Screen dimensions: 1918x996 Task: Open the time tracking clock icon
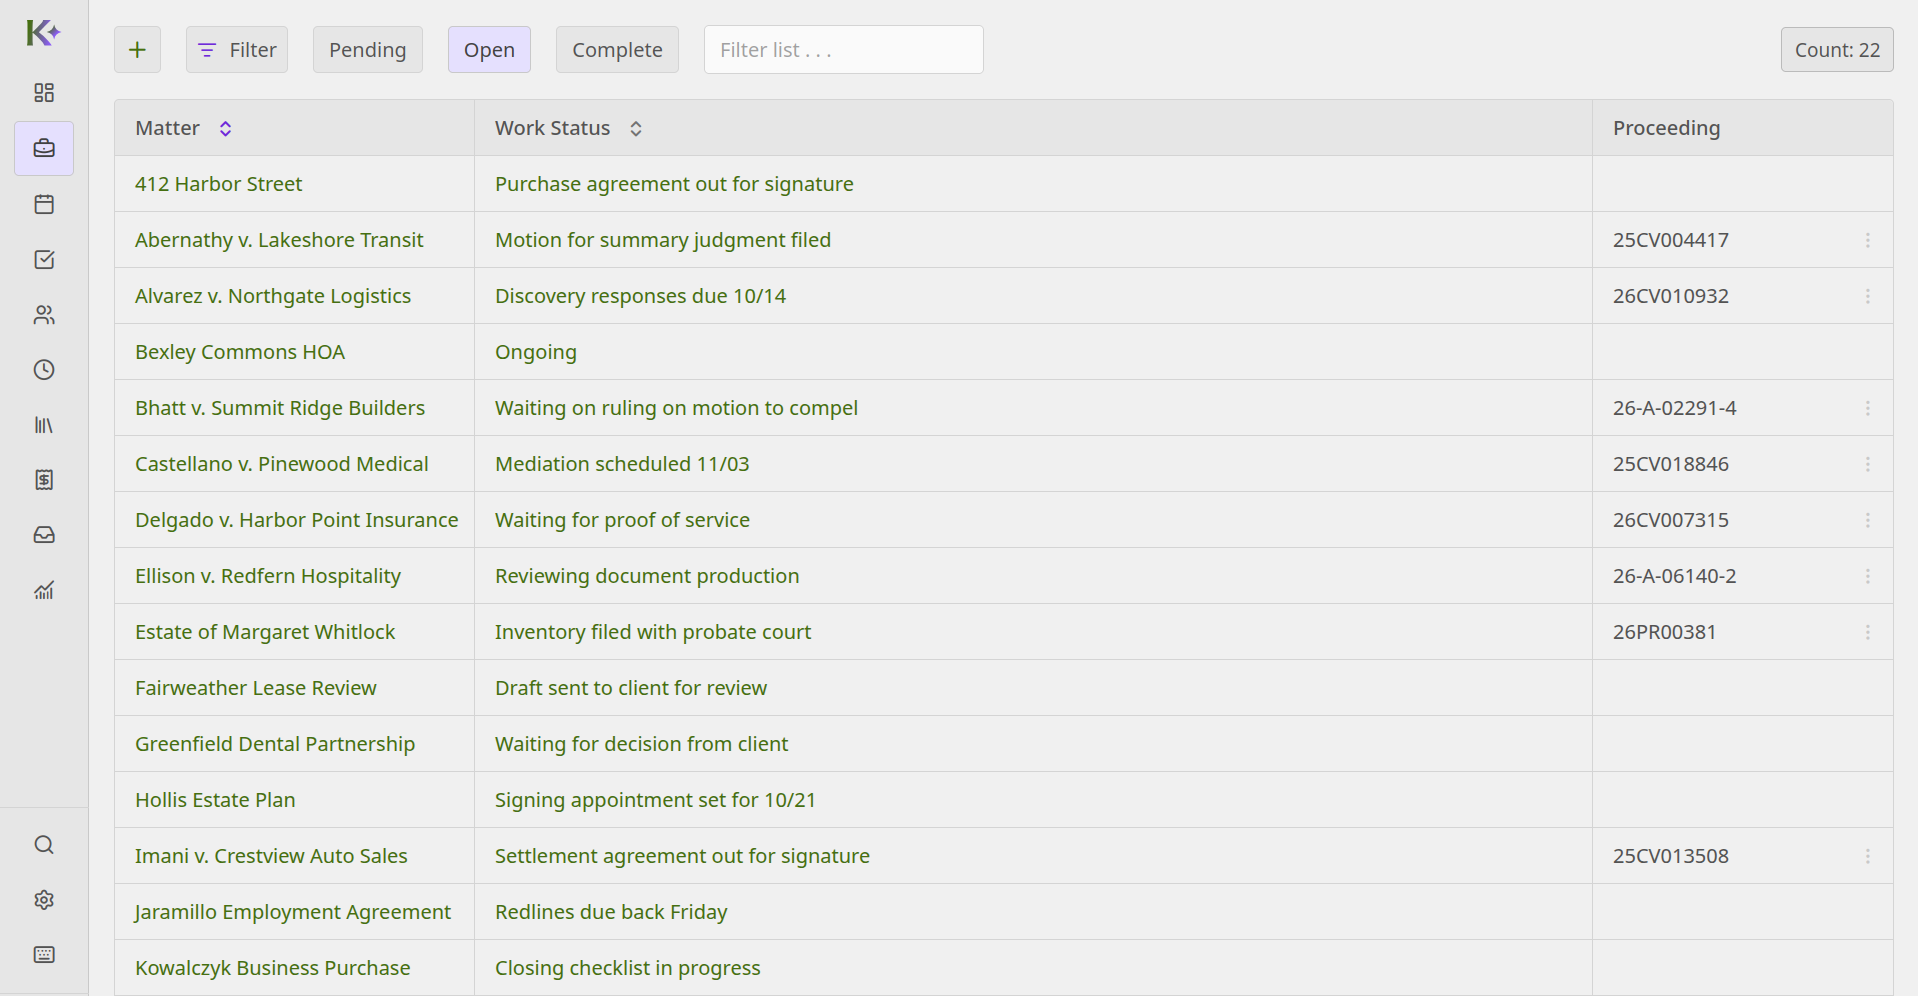pyautogui.click(x=44, y=370)
